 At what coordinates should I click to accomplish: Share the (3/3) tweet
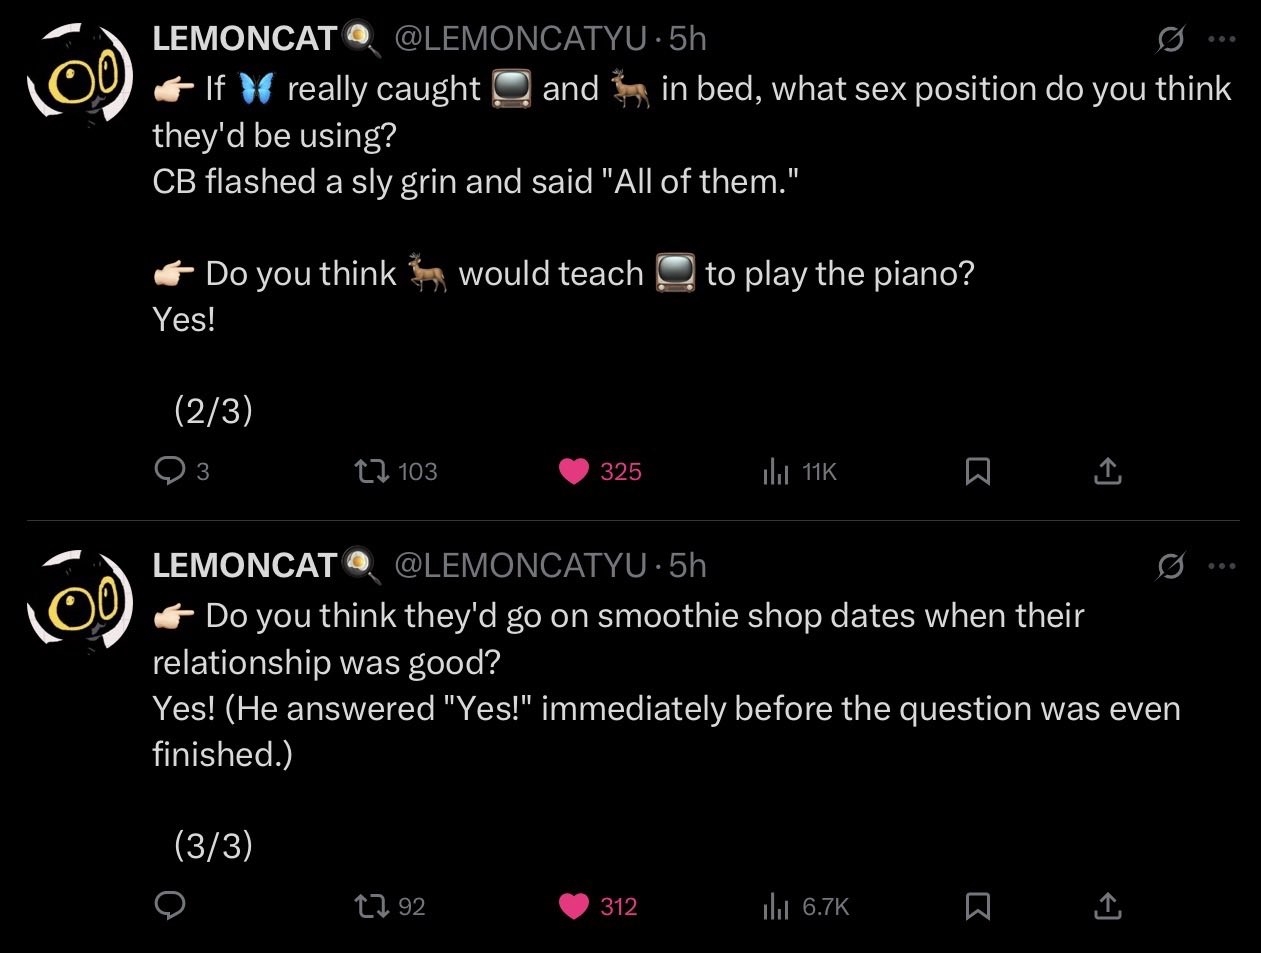(1107, 906)
